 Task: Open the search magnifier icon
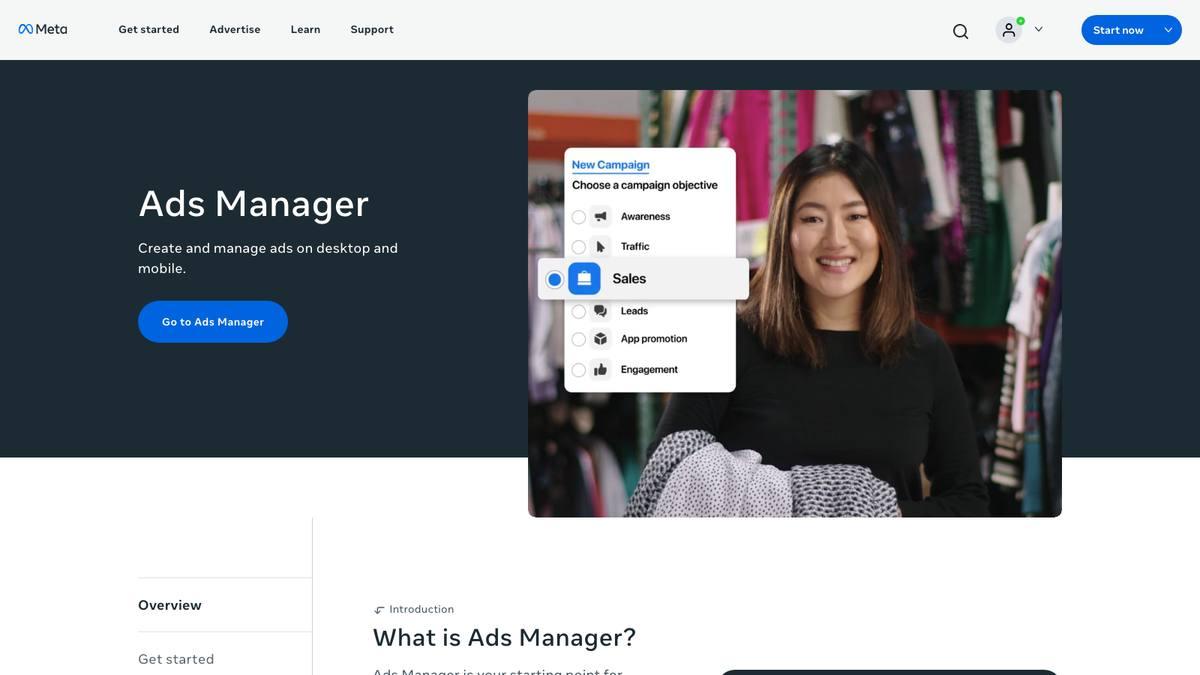tap(961, 31)
